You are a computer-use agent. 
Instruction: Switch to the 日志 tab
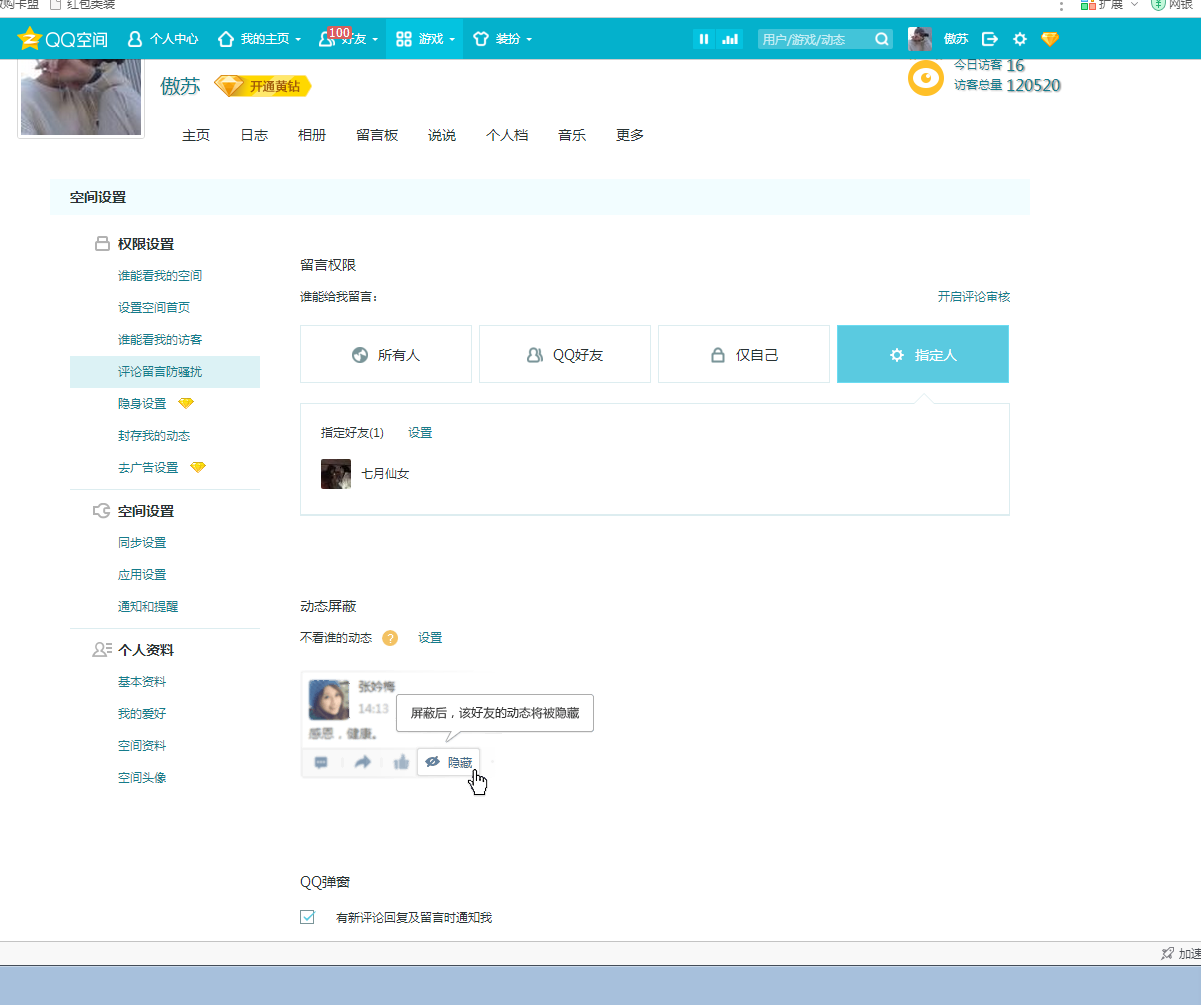(x=254, y=135)
